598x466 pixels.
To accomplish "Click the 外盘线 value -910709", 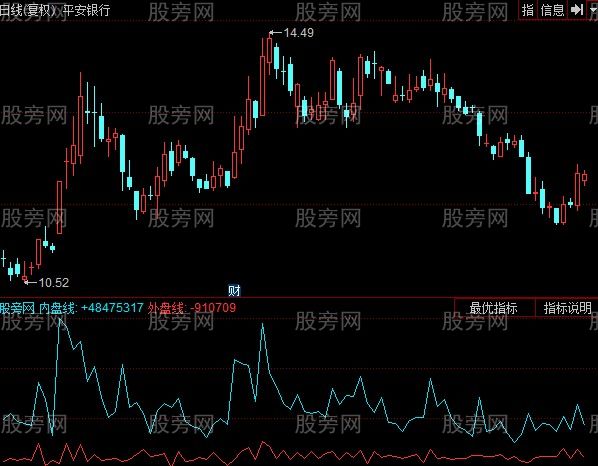I will 213,308.
